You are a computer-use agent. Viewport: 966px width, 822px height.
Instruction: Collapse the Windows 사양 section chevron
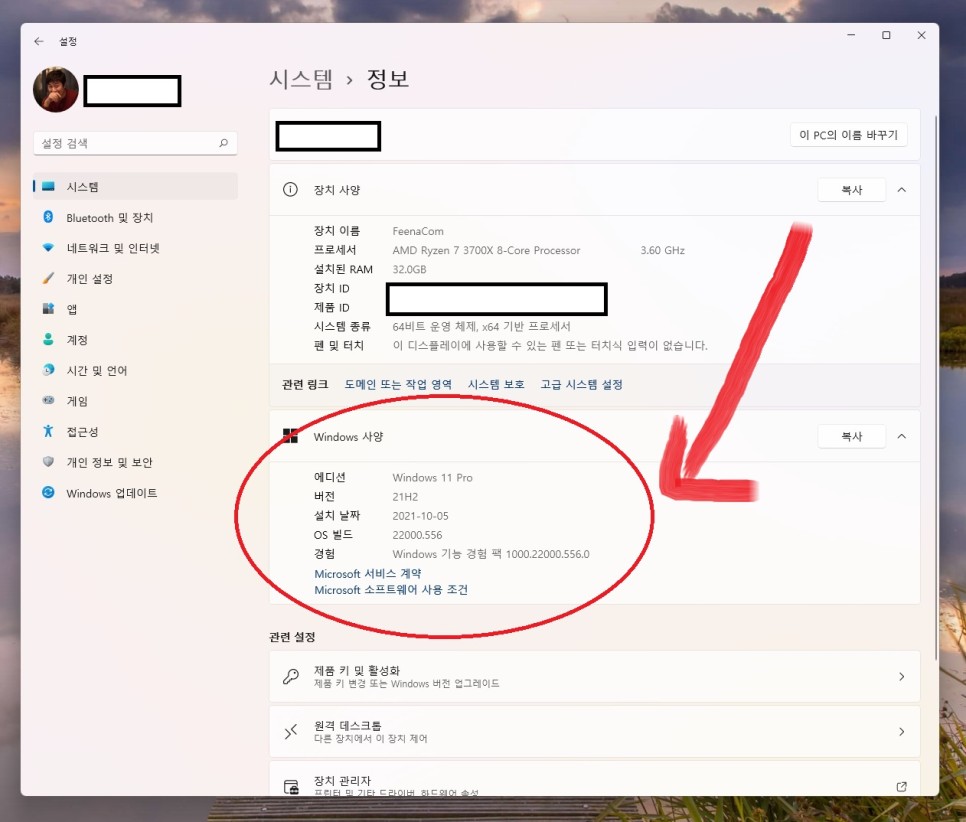[901, 436]
